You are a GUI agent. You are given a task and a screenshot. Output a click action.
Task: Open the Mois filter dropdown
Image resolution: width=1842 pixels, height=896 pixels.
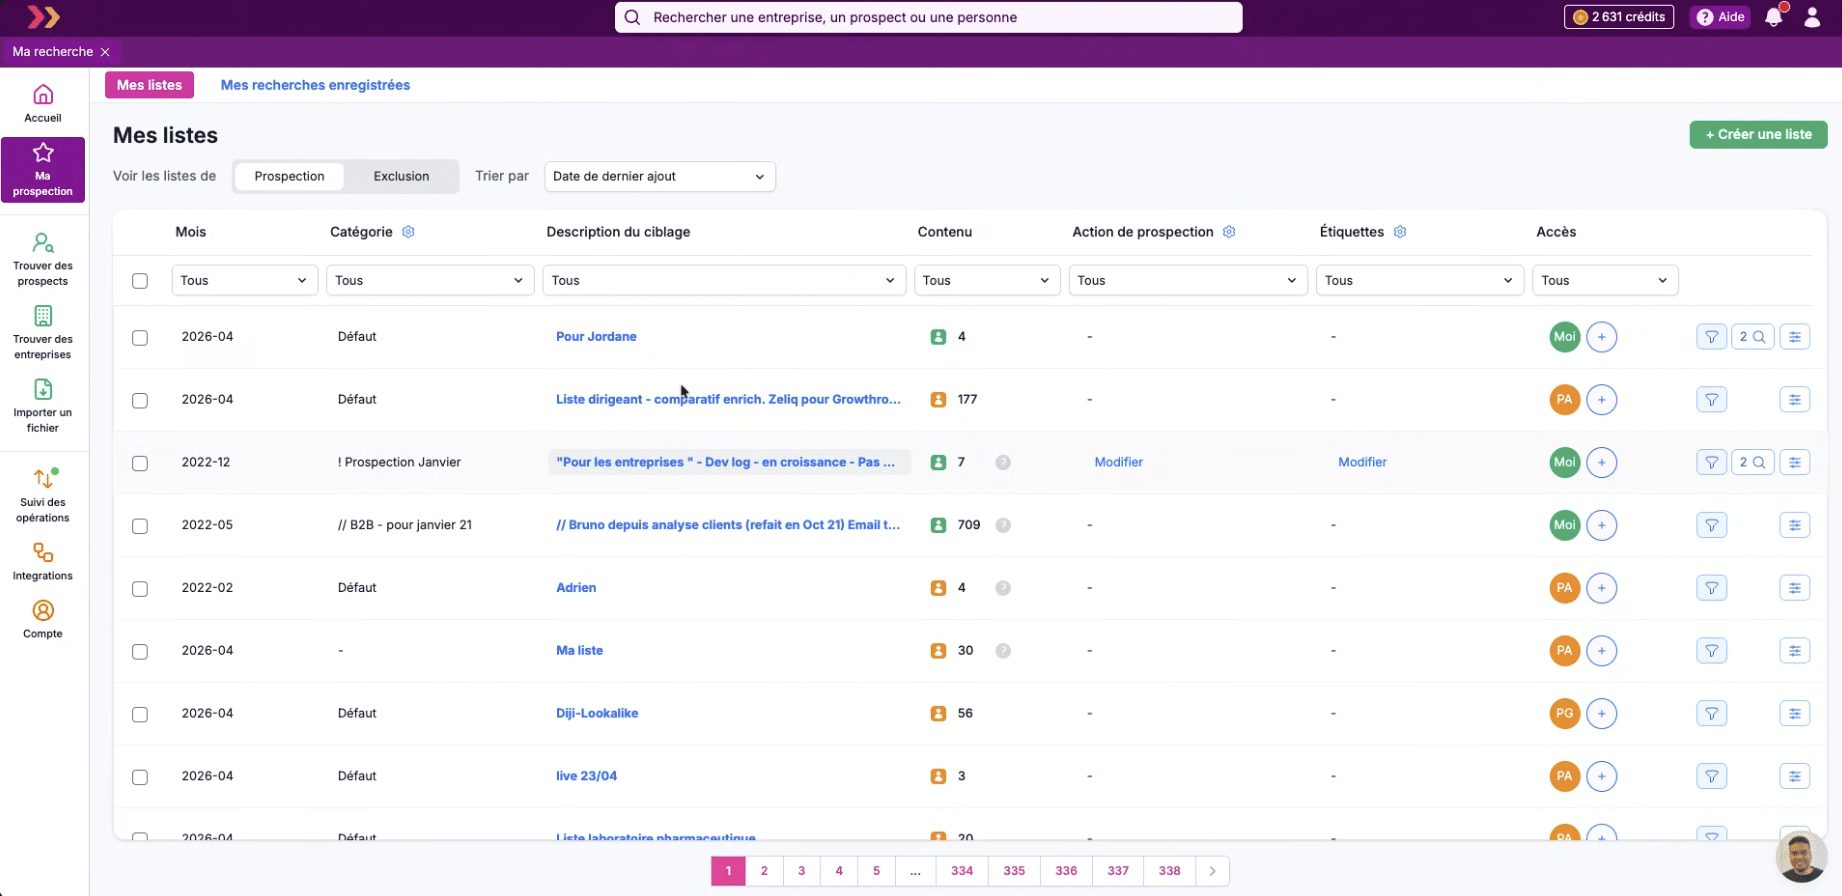tap(245, 281)
